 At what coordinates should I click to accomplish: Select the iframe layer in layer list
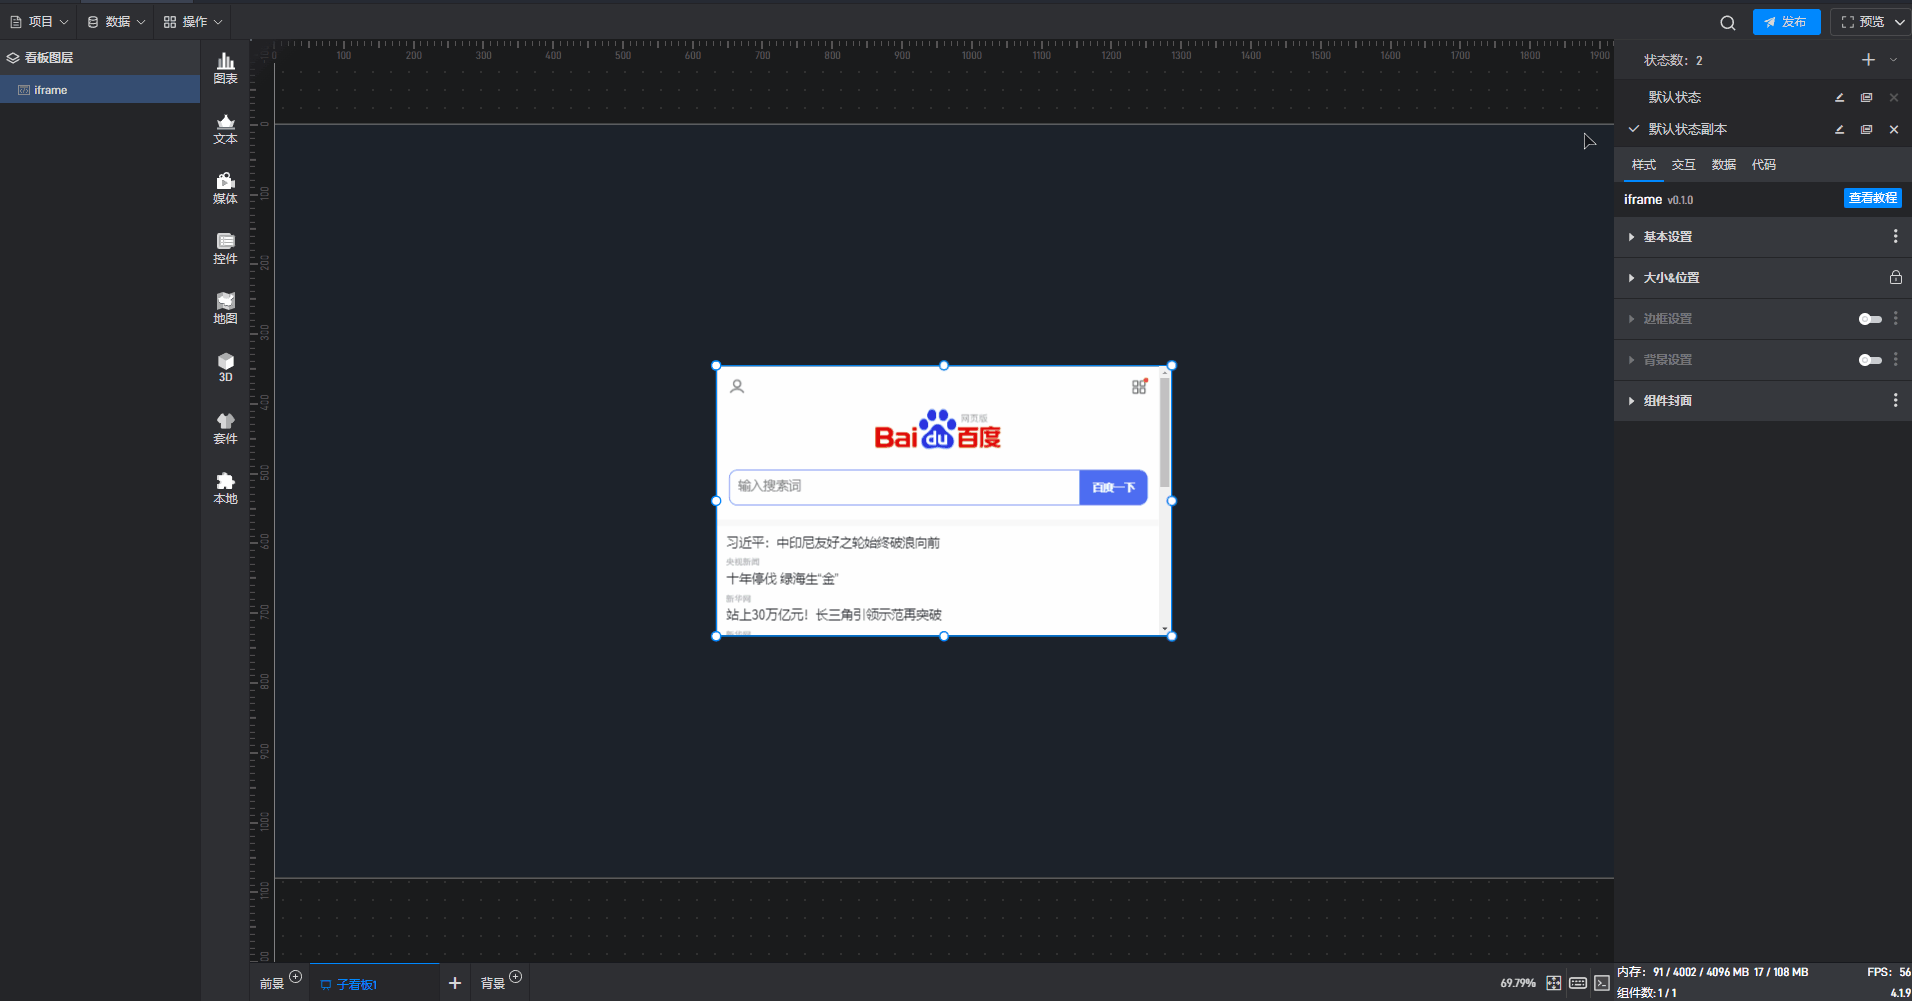coord(51,90)
